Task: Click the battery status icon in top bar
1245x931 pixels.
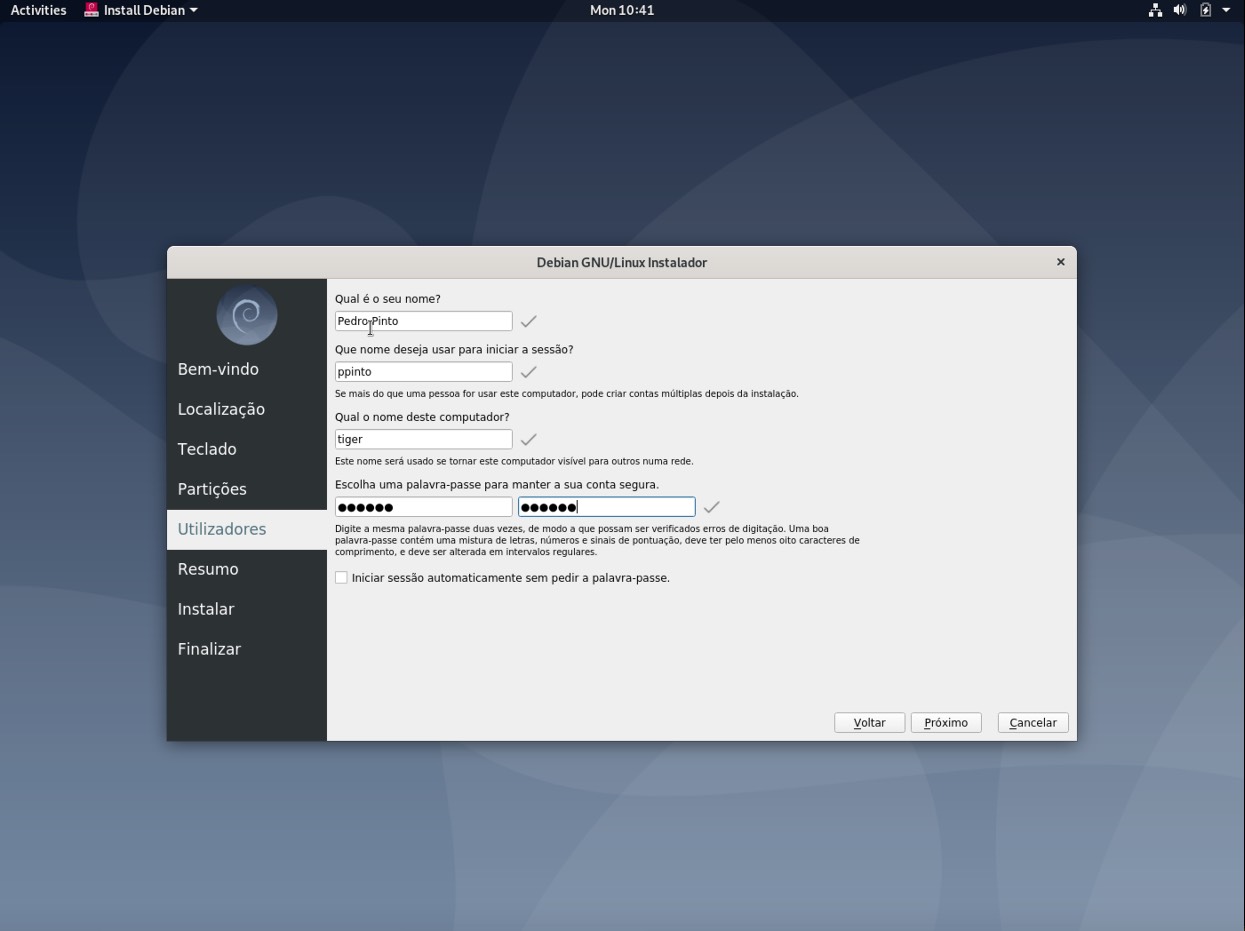Action: coord(1205,10)
